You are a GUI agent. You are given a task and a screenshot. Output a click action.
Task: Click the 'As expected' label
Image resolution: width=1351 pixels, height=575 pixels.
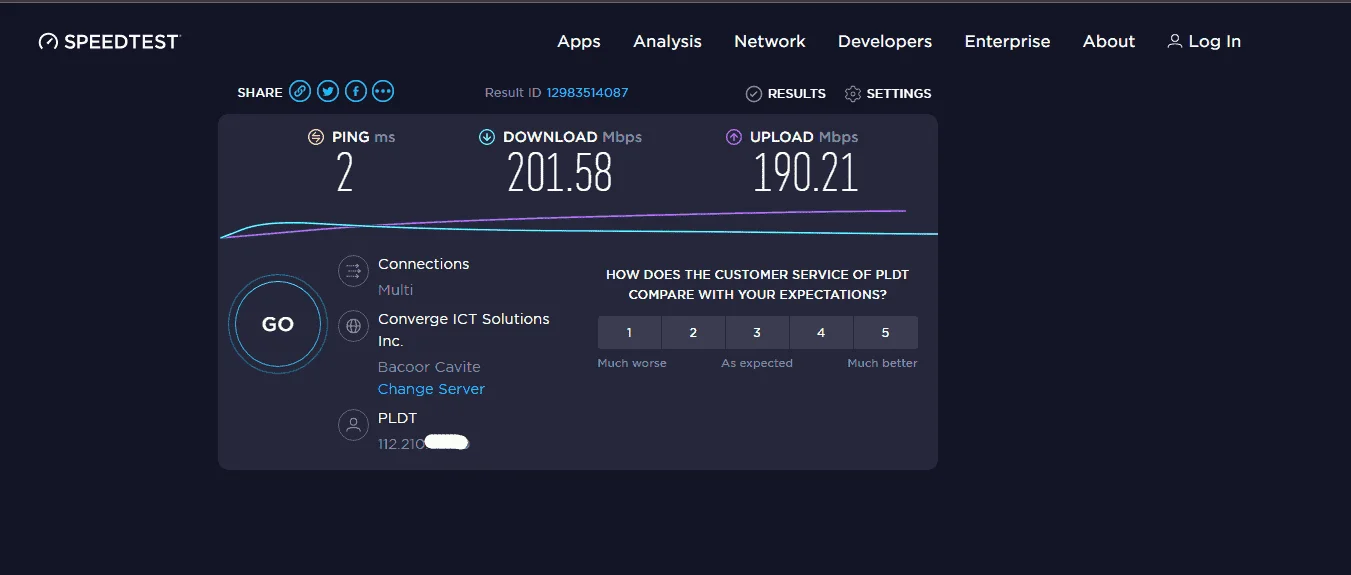click(757, 363)
